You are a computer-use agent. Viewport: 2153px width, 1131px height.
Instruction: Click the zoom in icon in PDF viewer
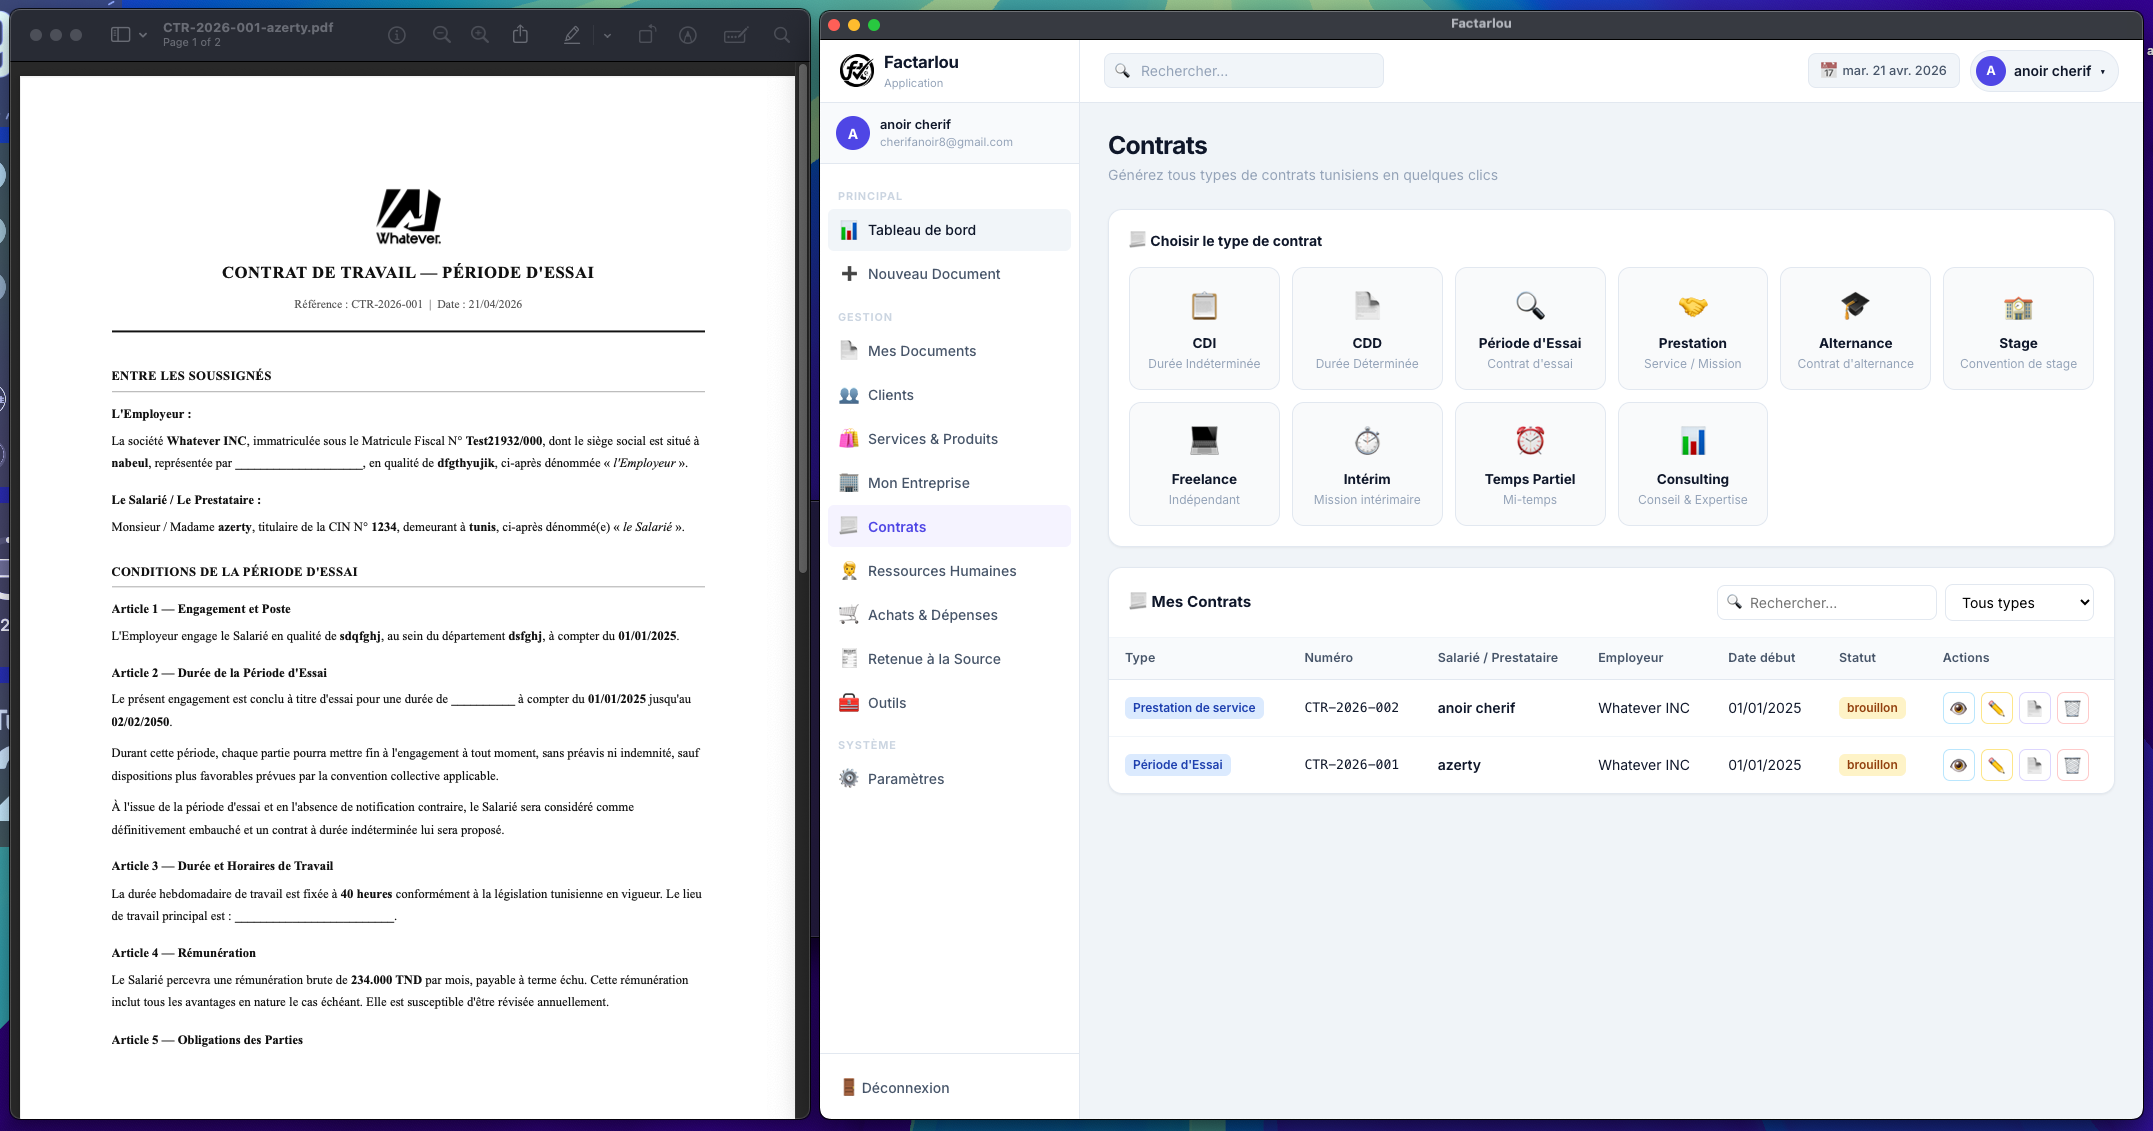(x=480, y=35)
